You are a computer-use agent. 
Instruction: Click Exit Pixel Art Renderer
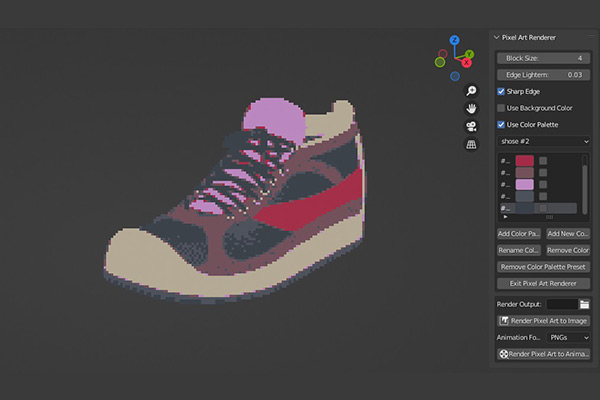pos(543,283)
